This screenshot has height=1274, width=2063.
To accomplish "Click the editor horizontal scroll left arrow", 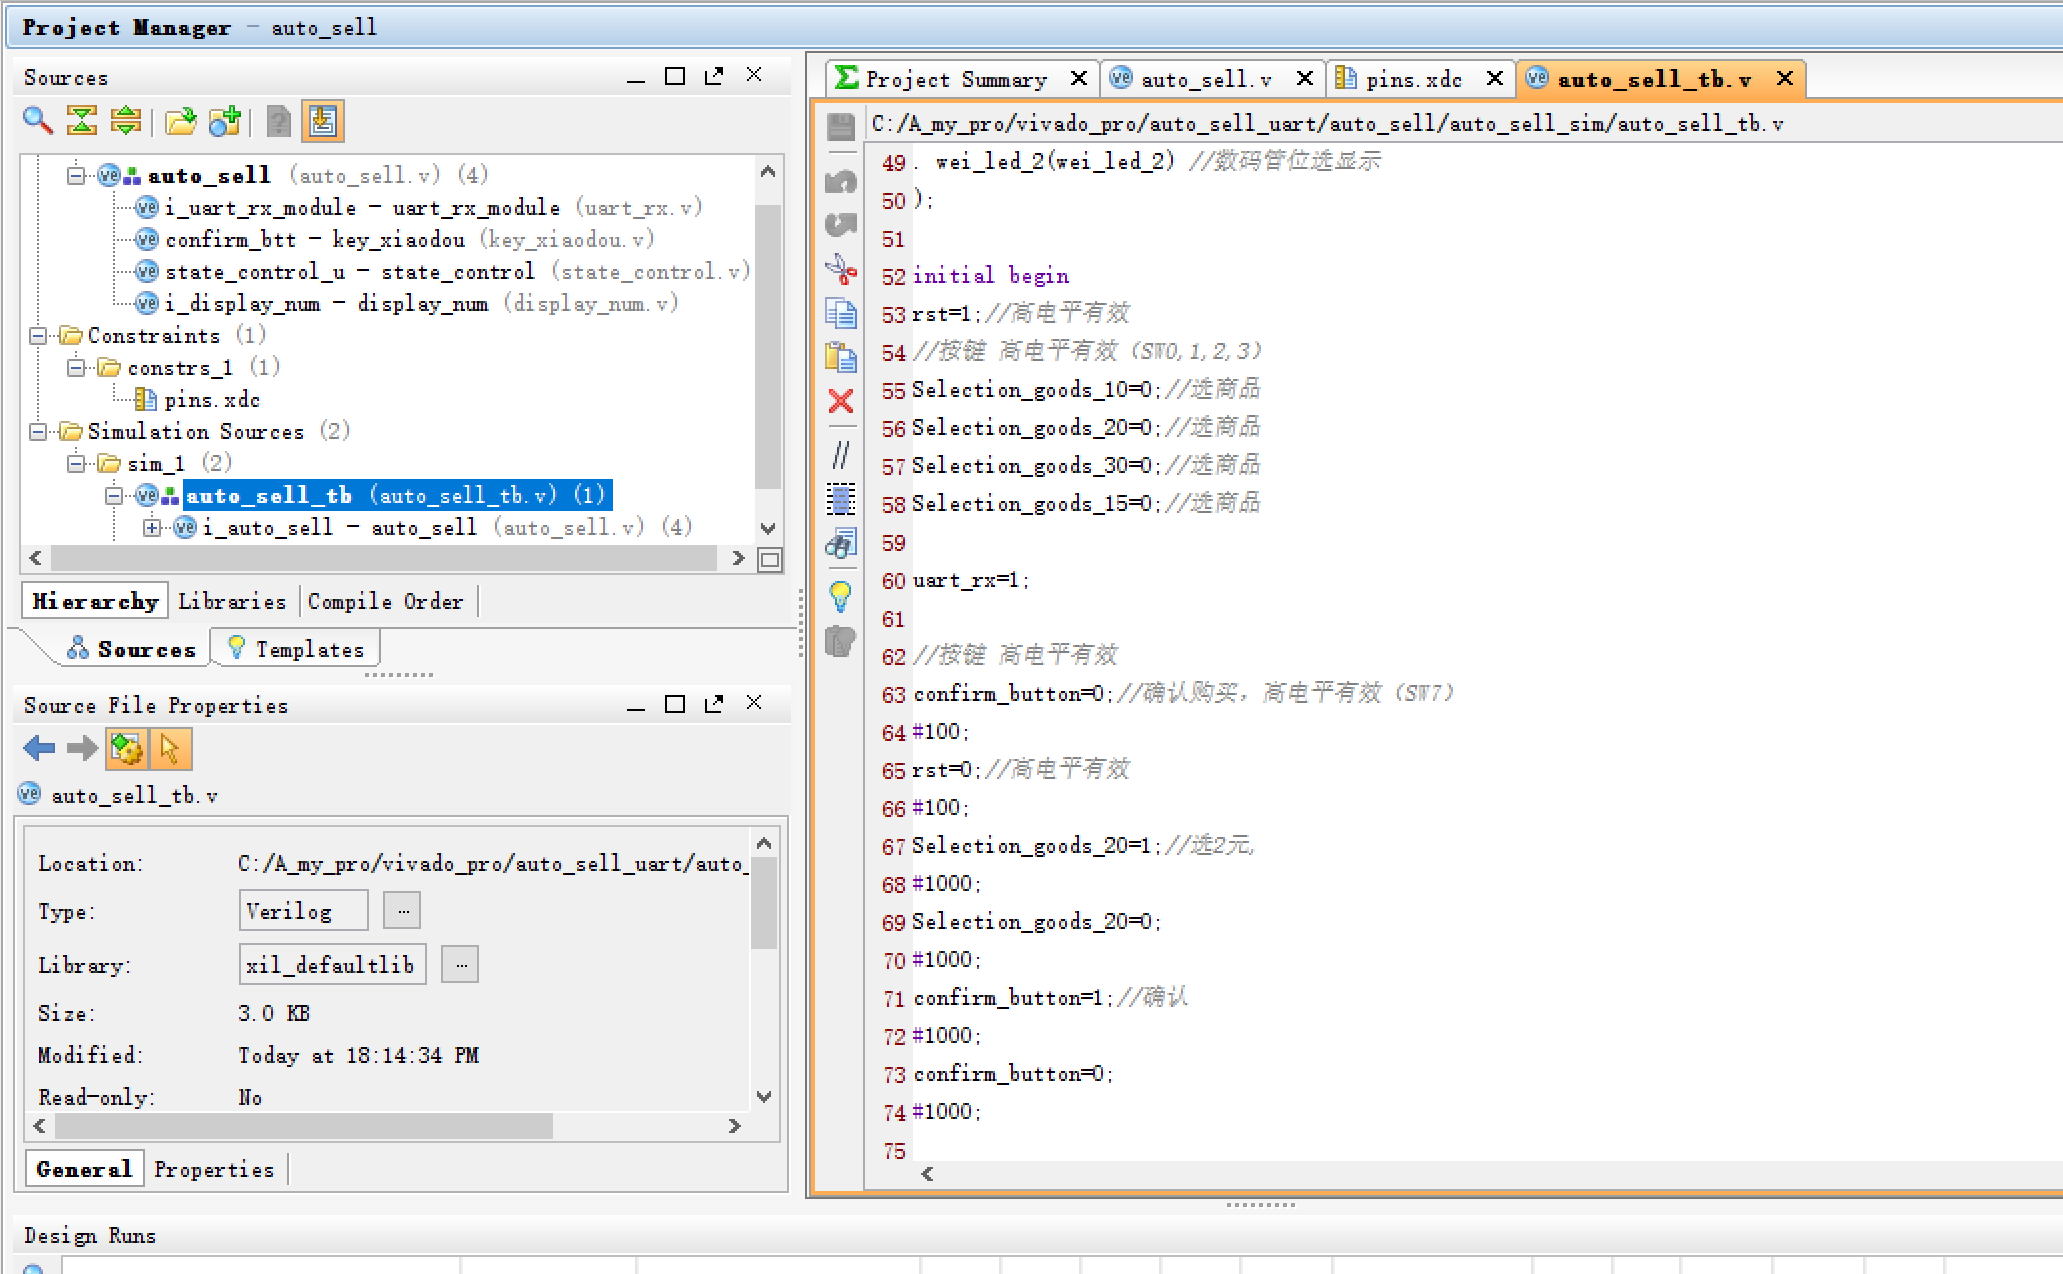I will [927, 1174].
